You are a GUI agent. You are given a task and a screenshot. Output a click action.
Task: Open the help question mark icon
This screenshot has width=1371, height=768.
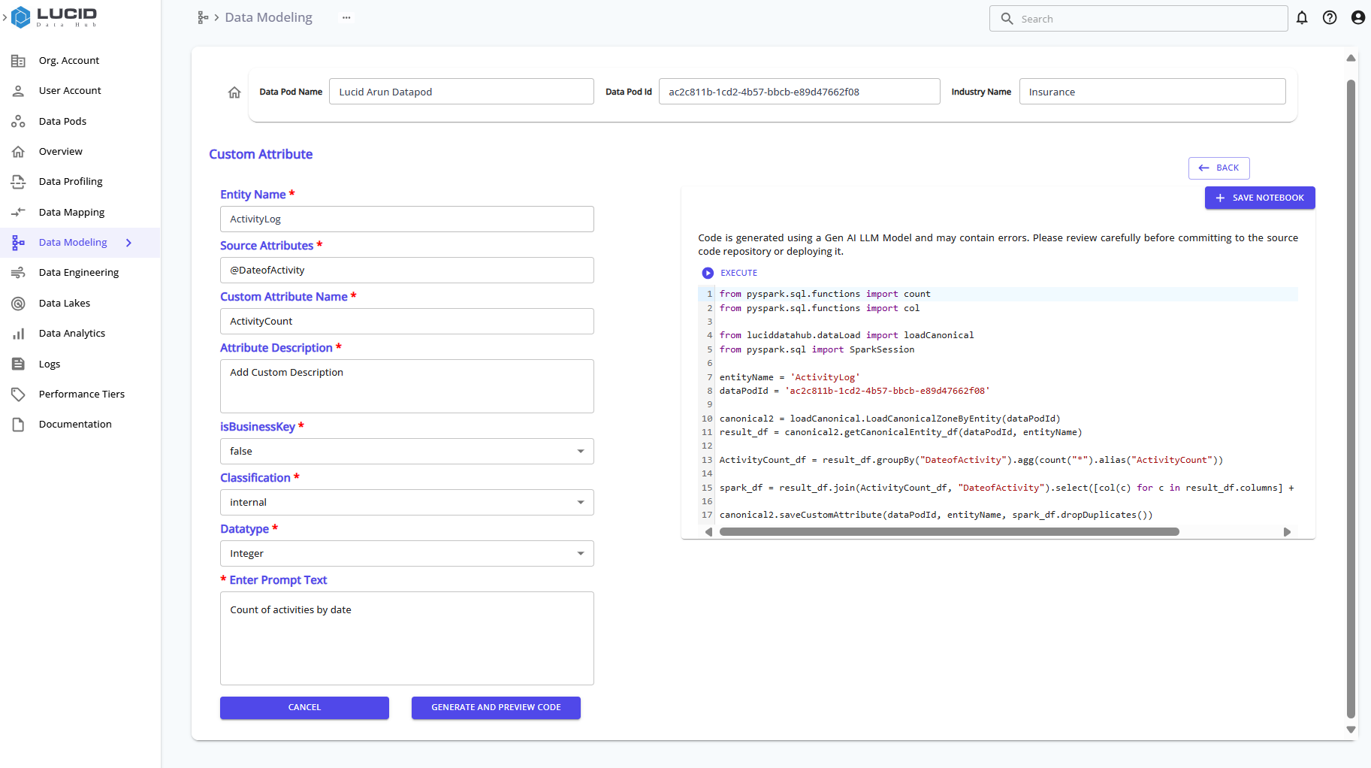pos(1329,18)
